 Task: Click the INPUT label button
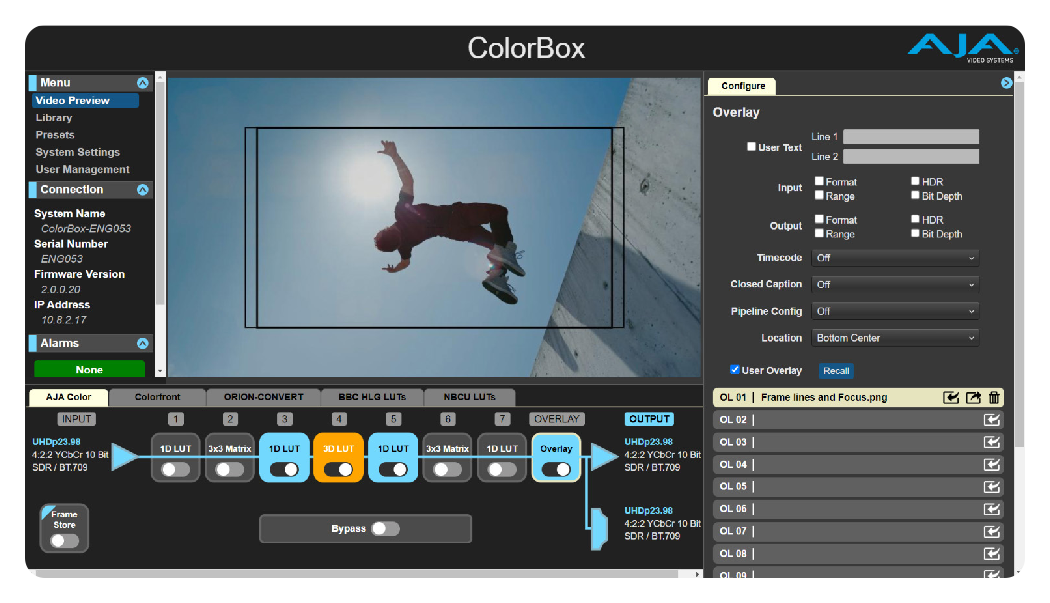pos(76,419)
